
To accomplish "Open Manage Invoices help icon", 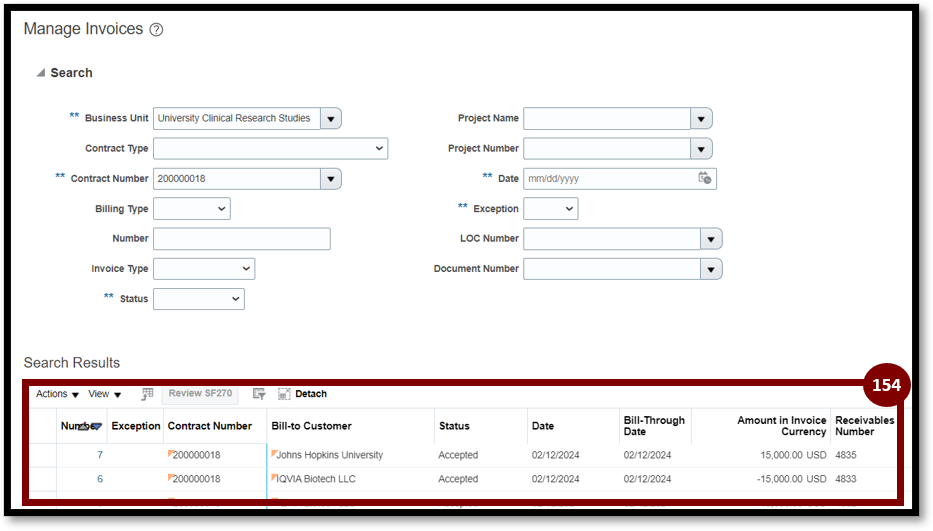I will [156, 29].
